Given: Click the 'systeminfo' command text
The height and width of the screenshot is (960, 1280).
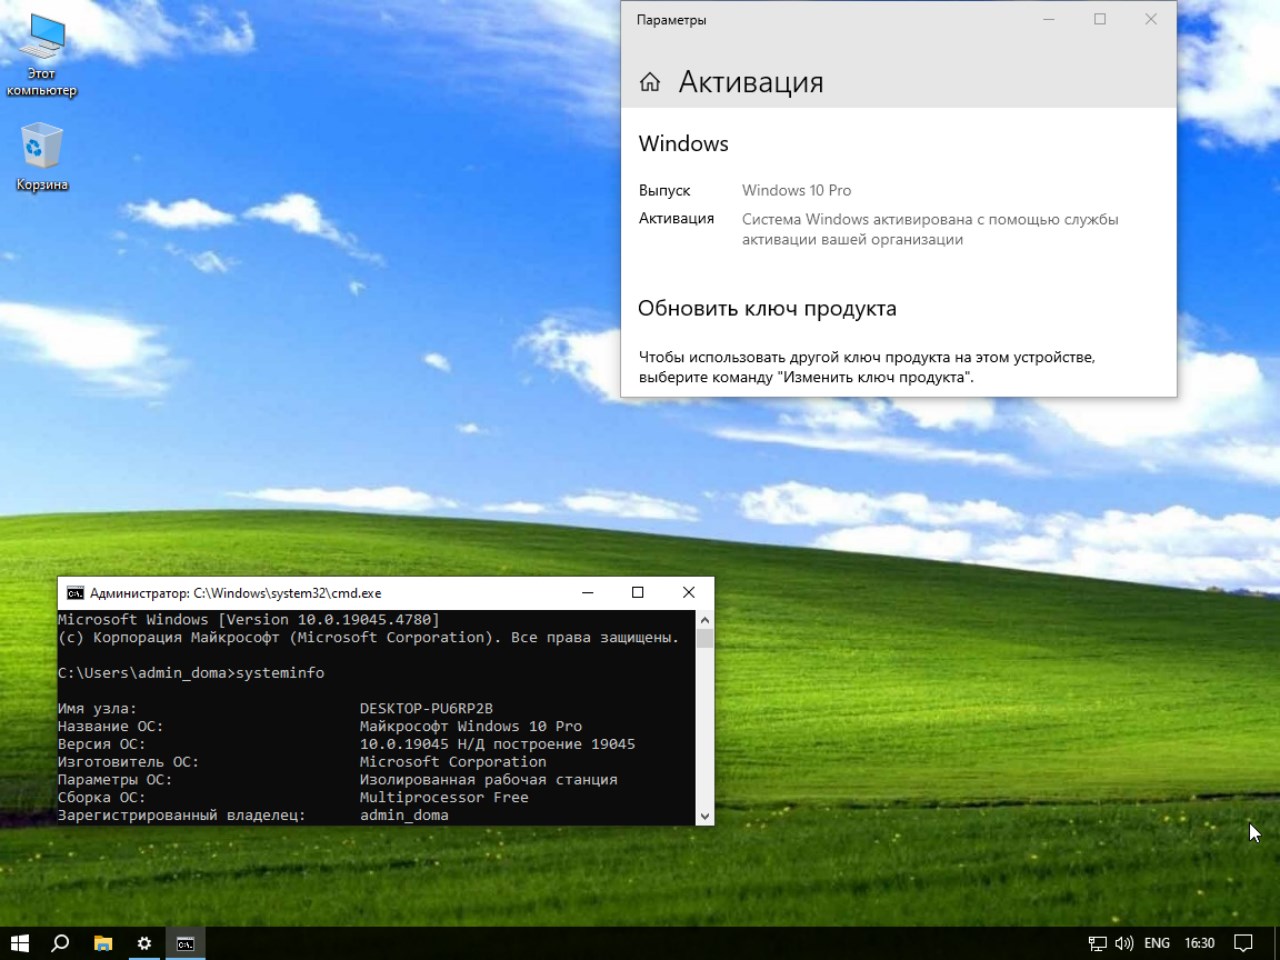Looking at the screenshot, I should click(280, 673).
